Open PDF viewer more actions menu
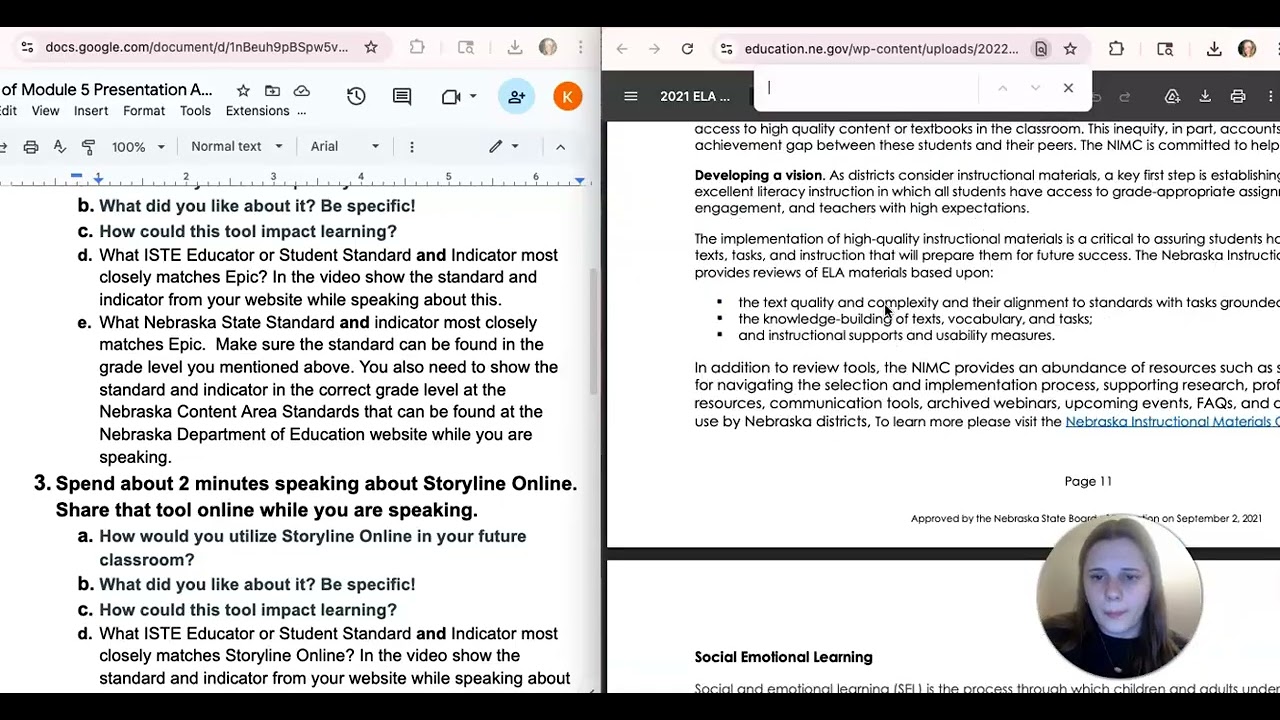The image size is (1280, 720). coord(1270,96)
